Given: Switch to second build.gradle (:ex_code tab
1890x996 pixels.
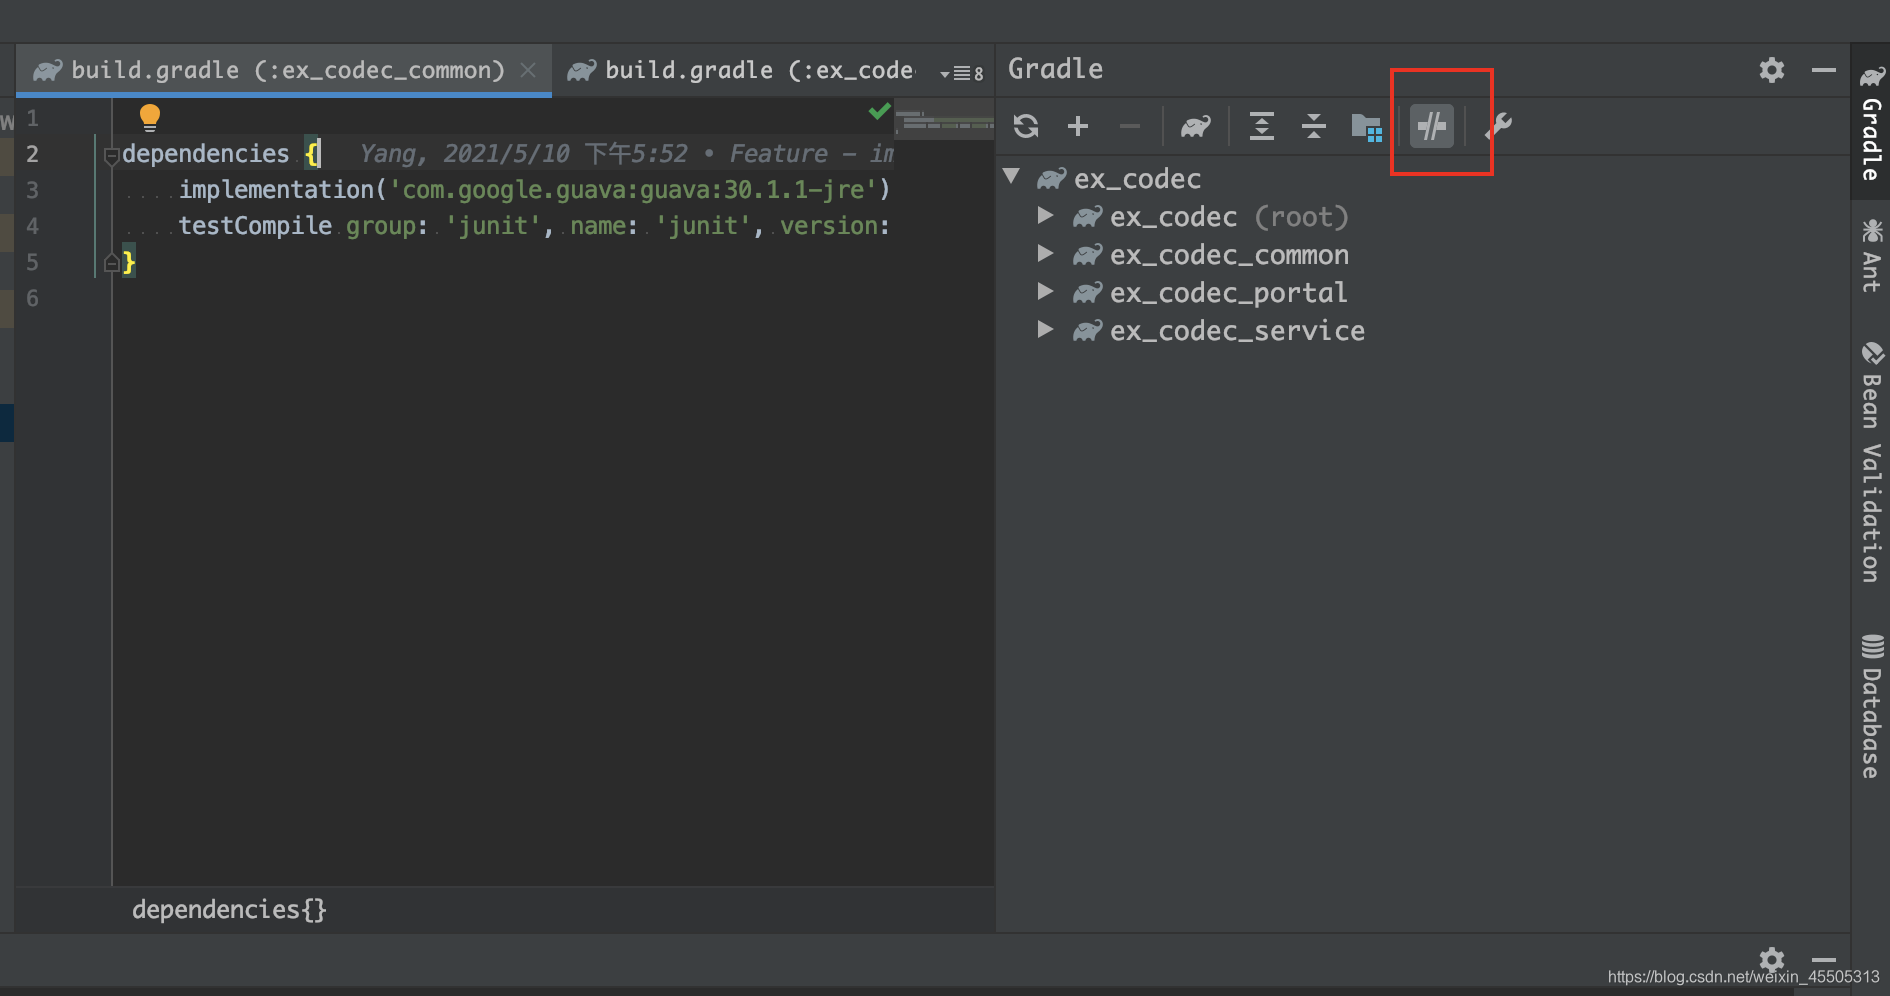Looking at the screenshot, I should pyautogui.click(x=742, y=70).
